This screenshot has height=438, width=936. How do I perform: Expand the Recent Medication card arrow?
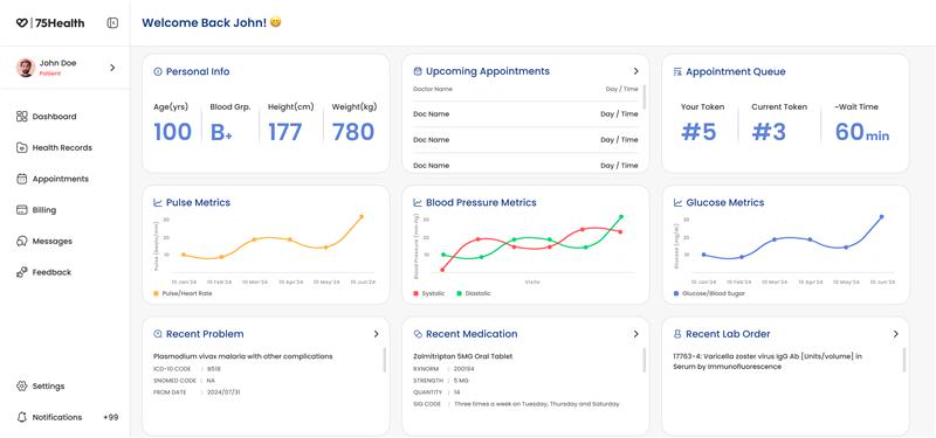coord(636,334)
